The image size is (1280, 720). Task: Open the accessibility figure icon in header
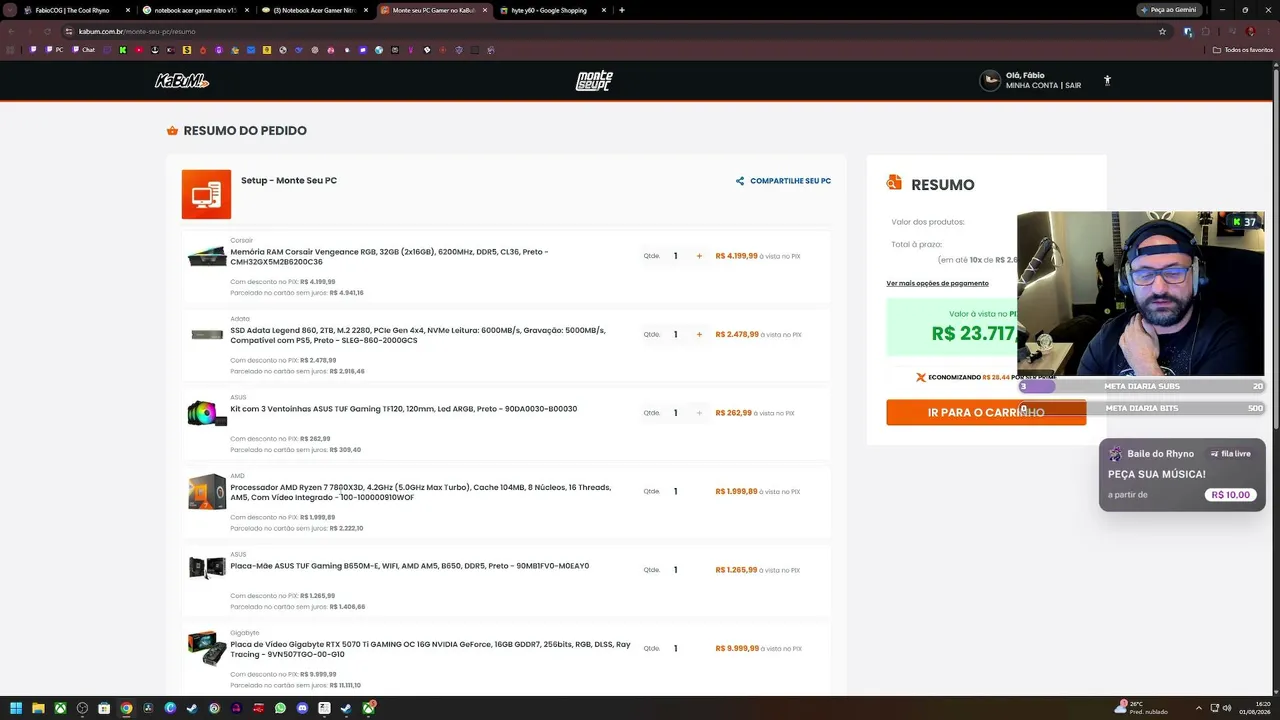click(1107, 81)
